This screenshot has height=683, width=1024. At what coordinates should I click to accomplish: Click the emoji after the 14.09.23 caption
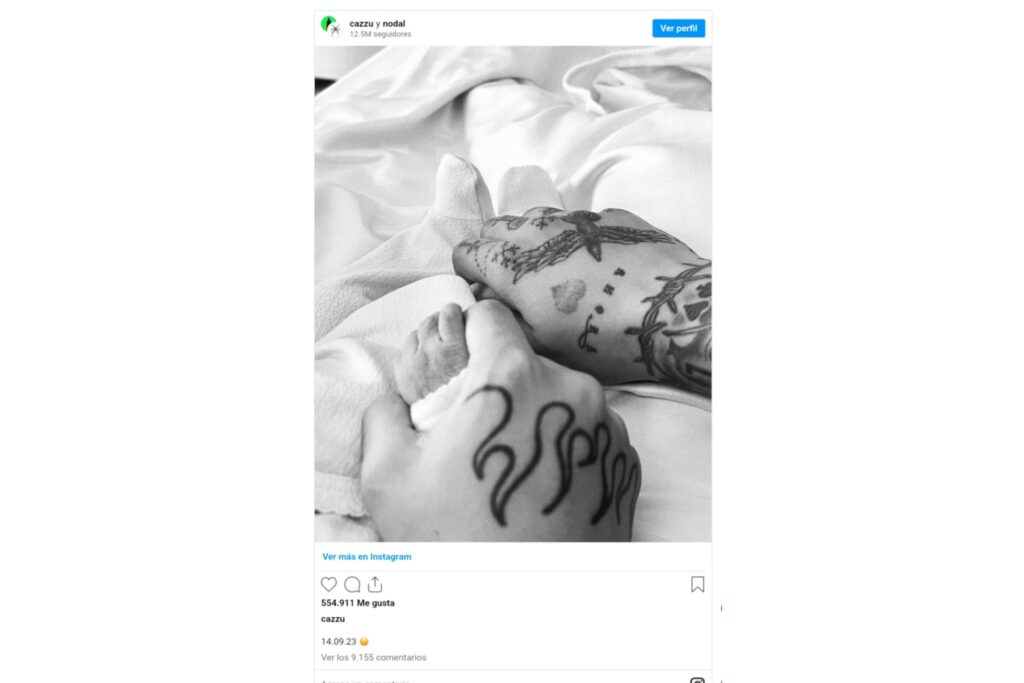point(364,642)
